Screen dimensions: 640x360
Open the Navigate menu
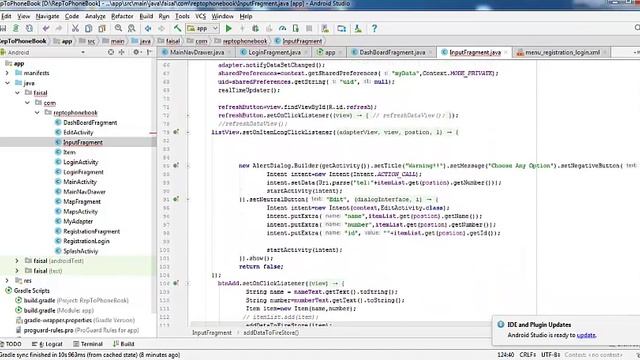point(47,16)
